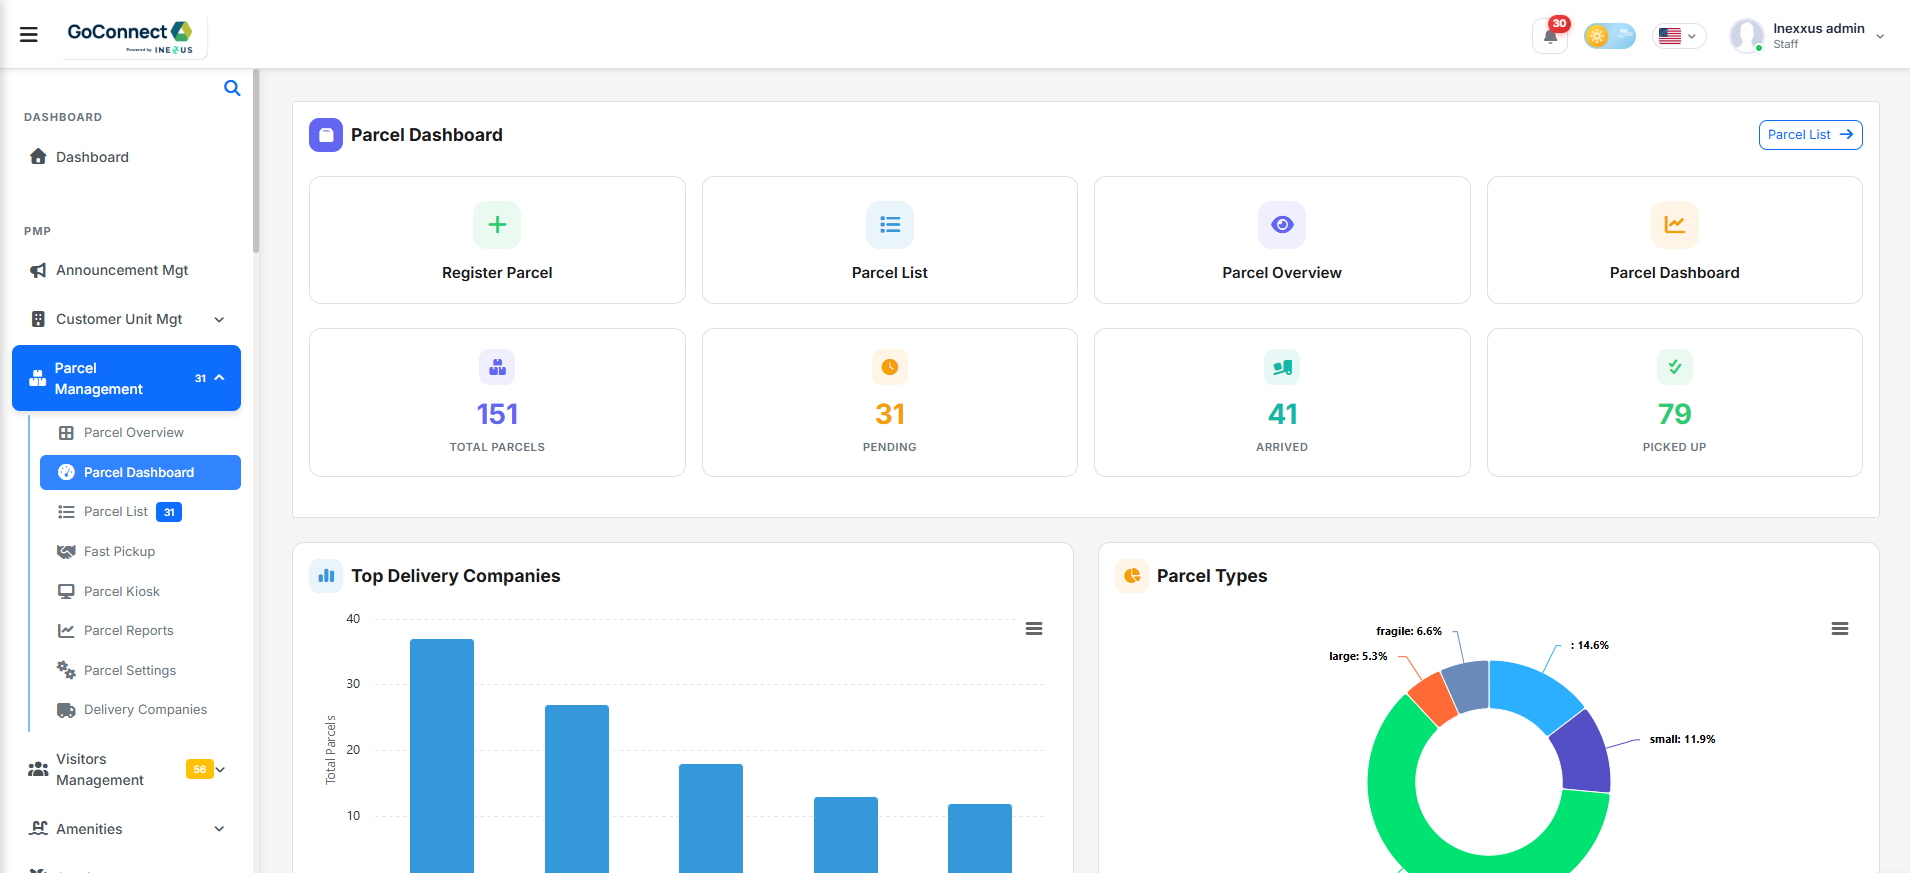Image resolution: width=1910 pixels, height=873 pixels.
Task: Expand the Customer Unit Mgt chevron
Action: [x=219, y=319]
